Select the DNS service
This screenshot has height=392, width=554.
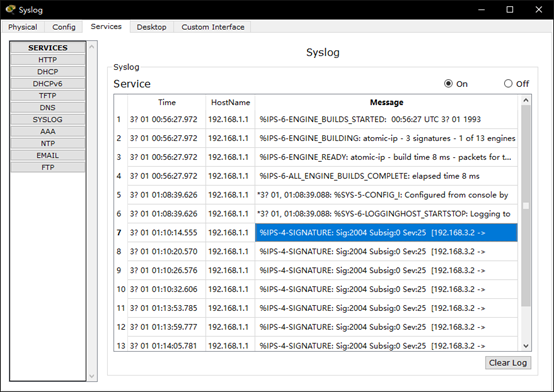[x=48, y=107]
